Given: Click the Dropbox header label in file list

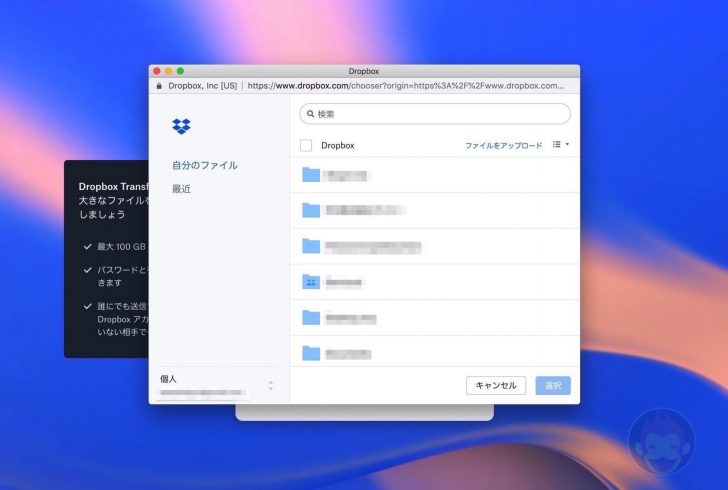Looking at the screenshot, I should (x=338, y=145).
